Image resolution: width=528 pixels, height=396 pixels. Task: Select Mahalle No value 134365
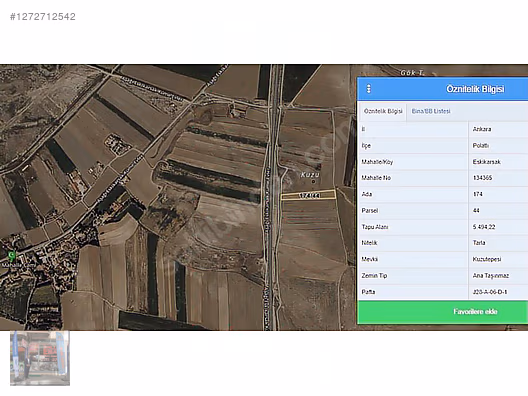482,178
